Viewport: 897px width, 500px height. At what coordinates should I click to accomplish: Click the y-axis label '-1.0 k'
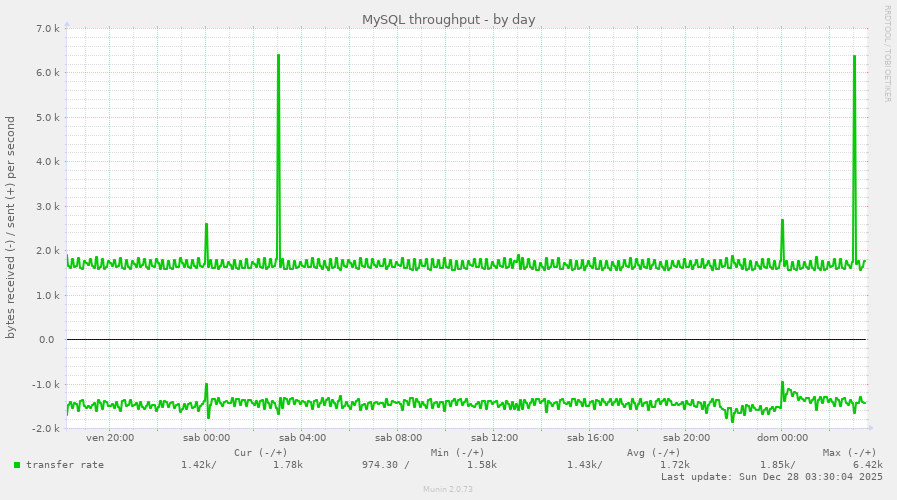pos(46,384)
